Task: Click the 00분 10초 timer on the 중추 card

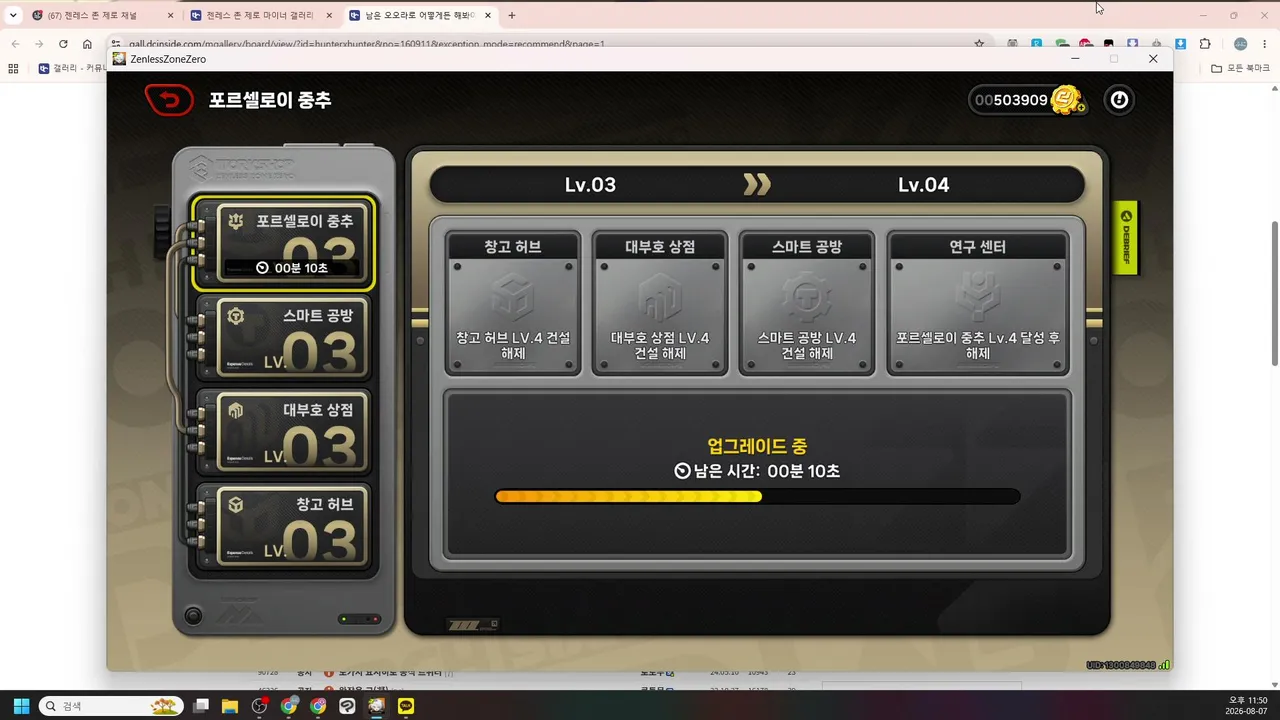Action: [x=292, y=268]
